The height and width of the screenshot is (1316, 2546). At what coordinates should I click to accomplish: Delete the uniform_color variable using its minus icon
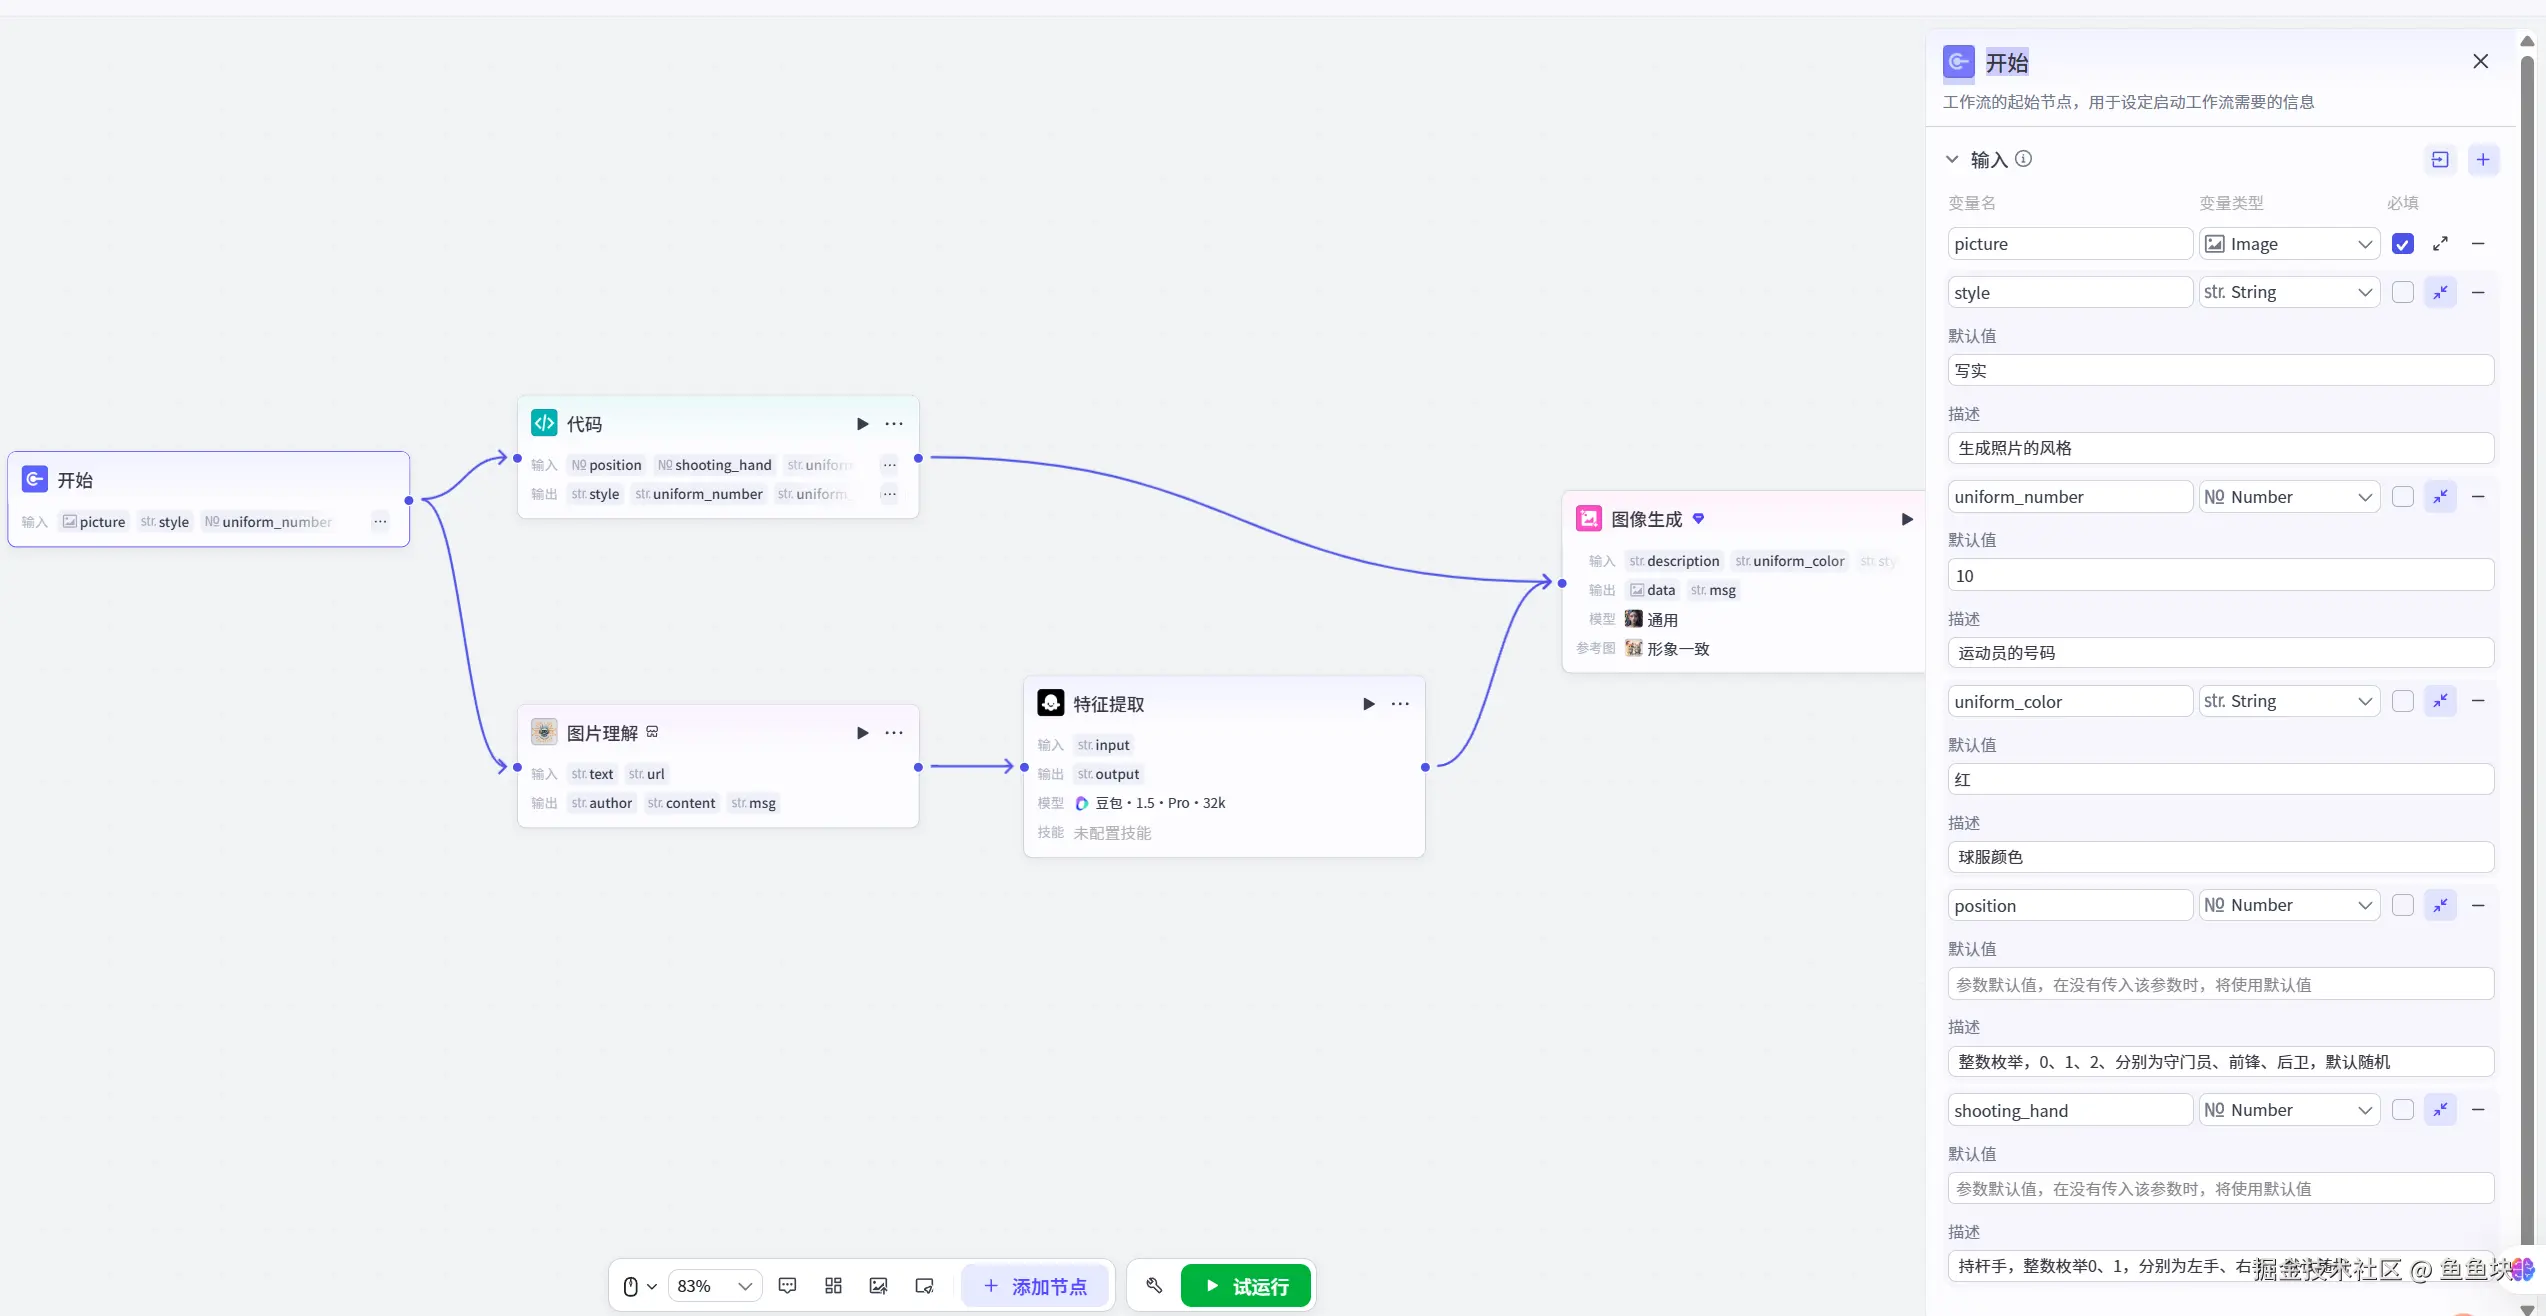(x=2478, y=701)
